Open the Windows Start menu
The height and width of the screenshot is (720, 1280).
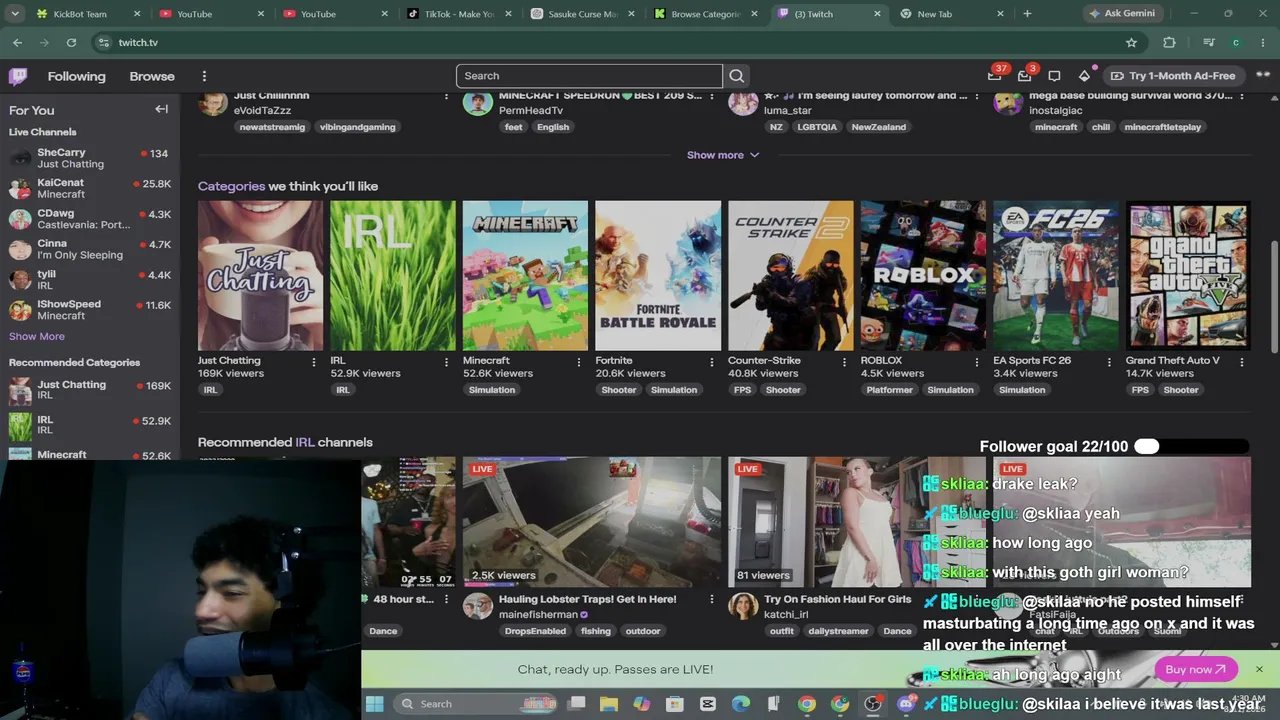point(374,704)
